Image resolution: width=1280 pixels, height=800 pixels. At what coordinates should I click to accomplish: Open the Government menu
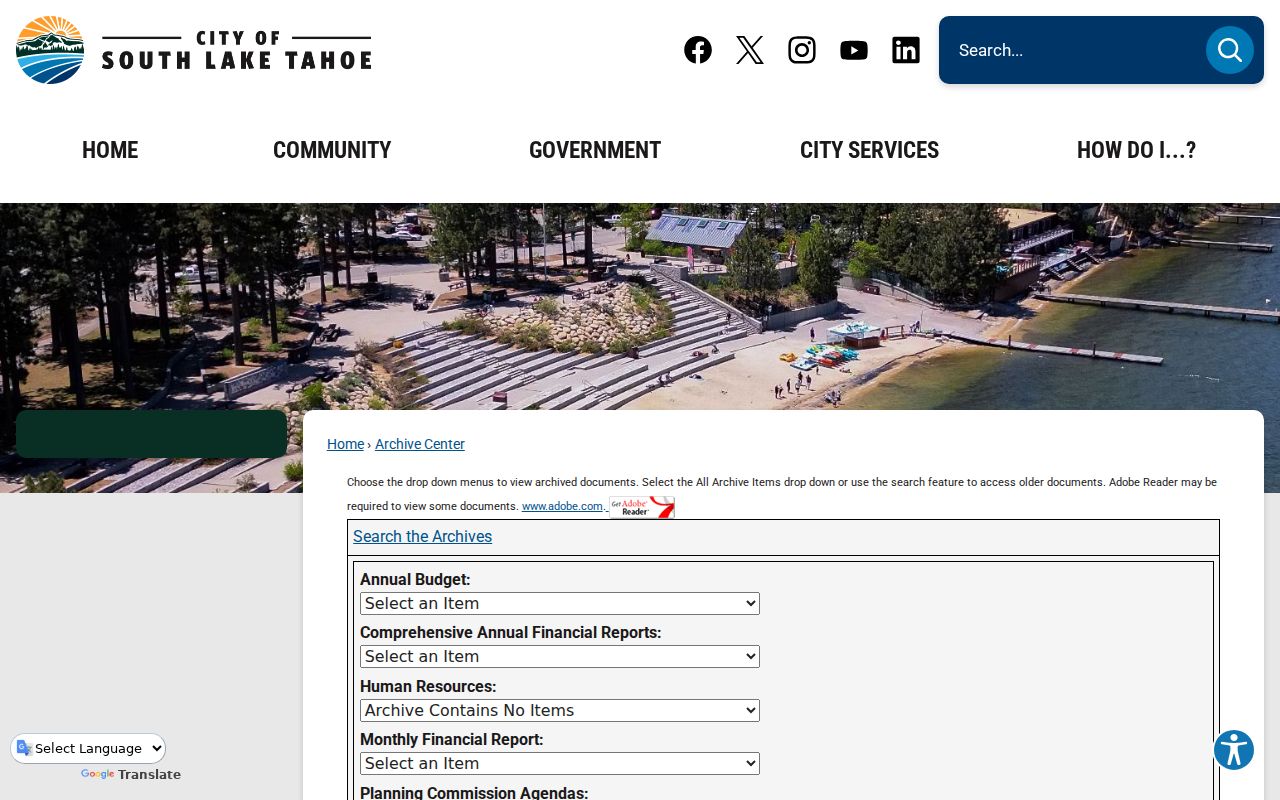coord(595,150)
